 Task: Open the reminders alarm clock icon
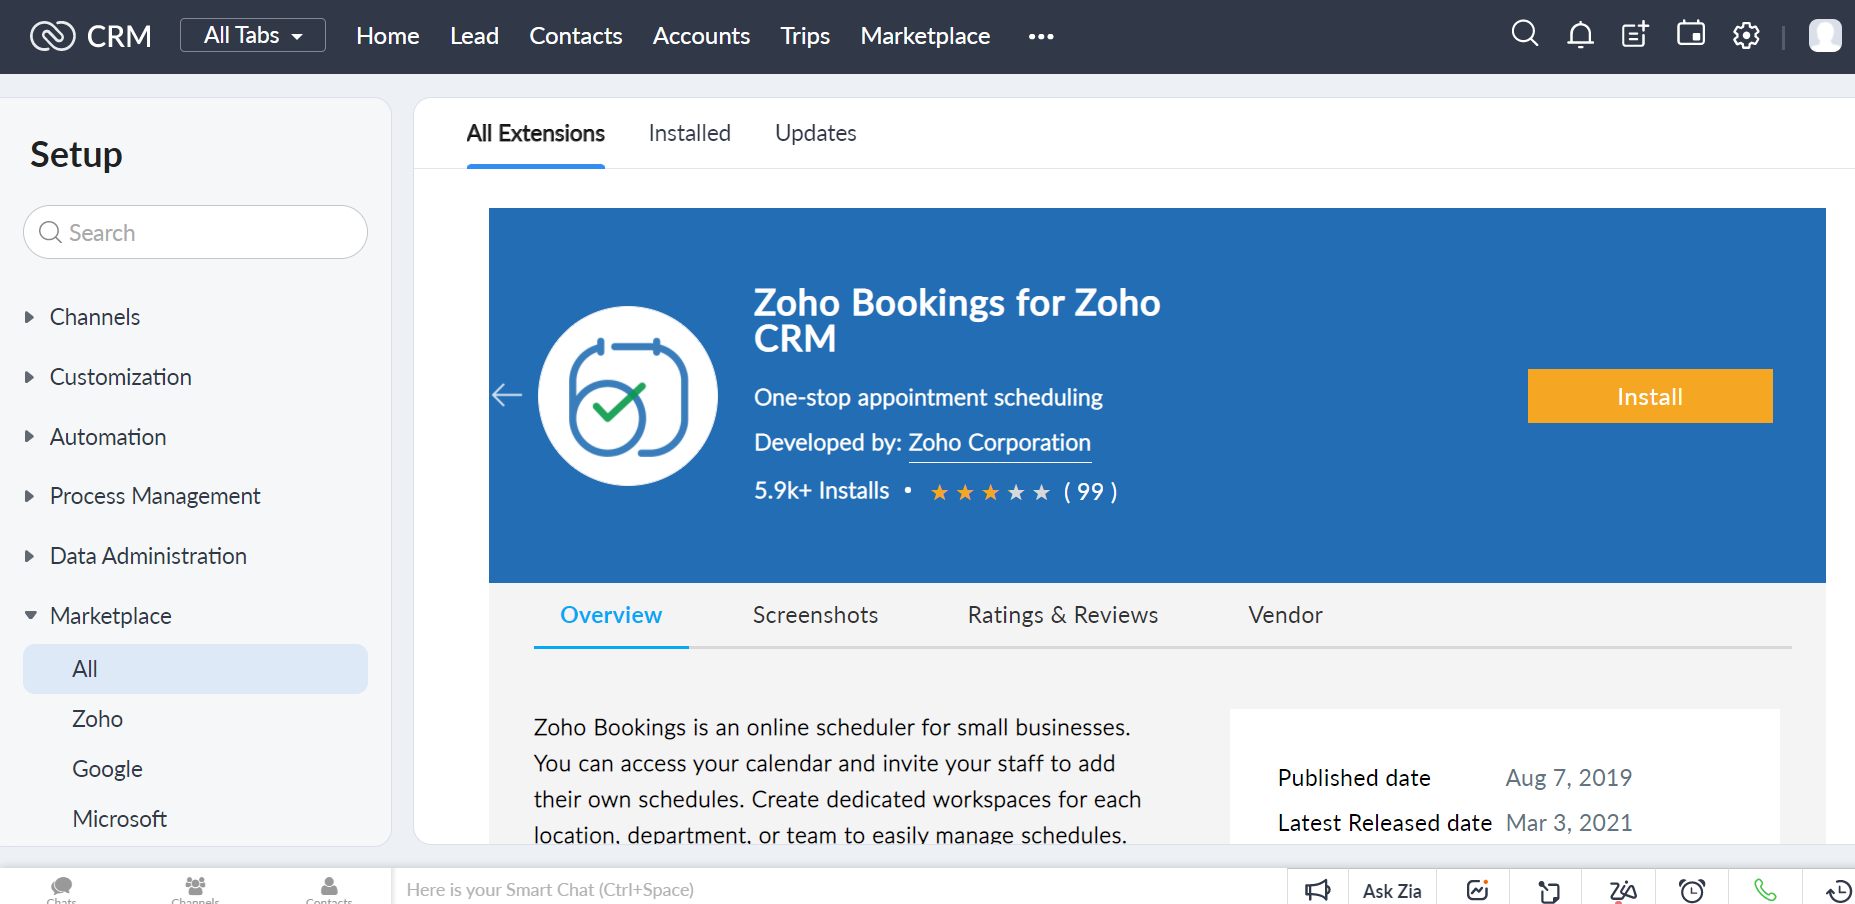pos(1692,890)
